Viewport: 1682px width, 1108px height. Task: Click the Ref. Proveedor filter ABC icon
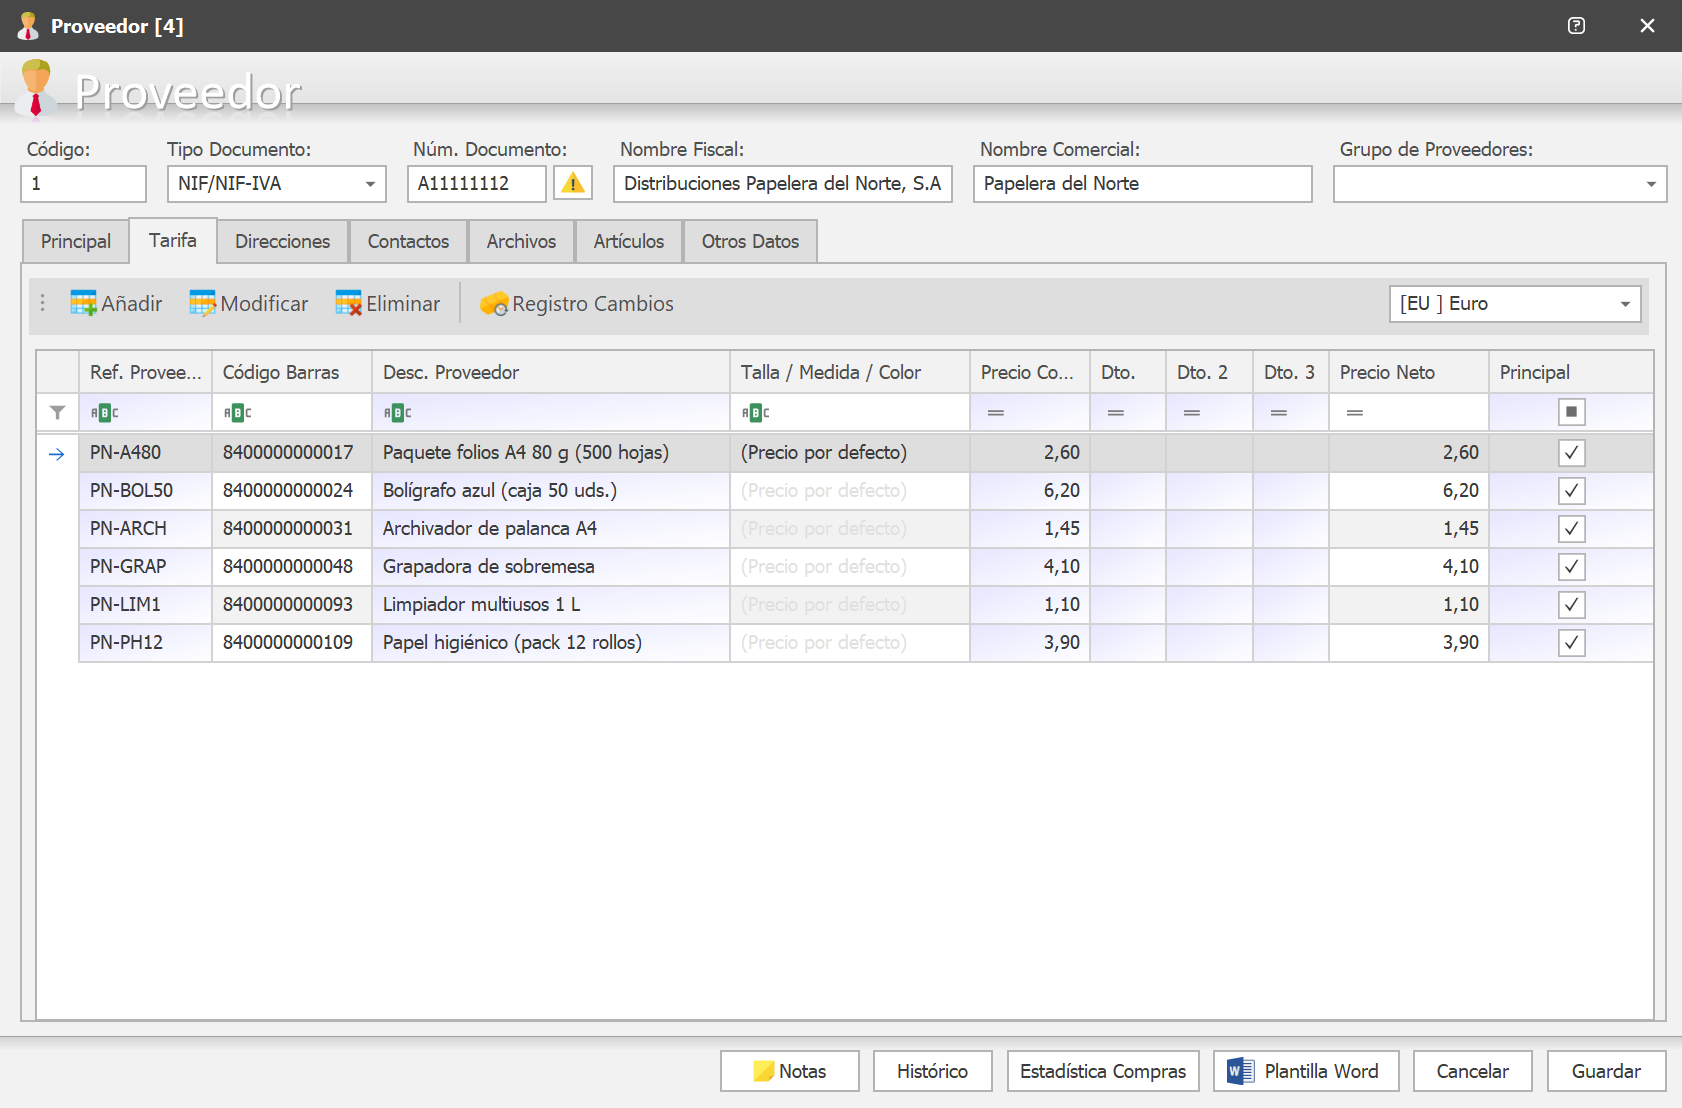click(104, 412)
